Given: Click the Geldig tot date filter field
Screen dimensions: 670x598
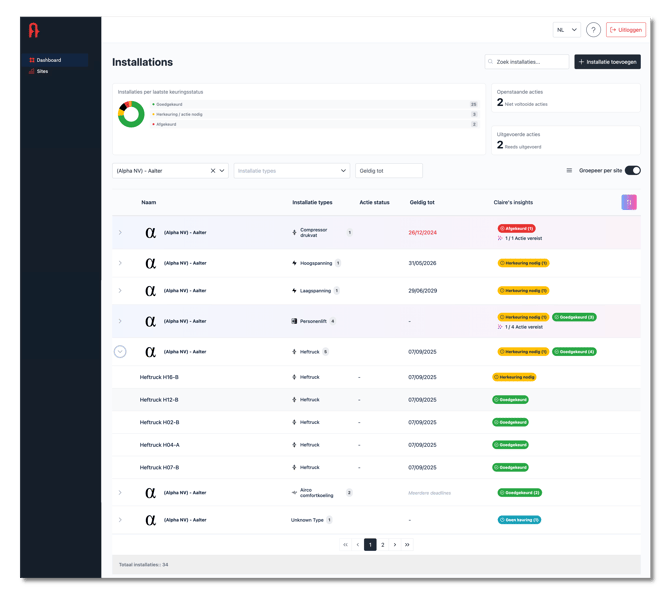Looking at the screenshot, I should coord(389,171).
